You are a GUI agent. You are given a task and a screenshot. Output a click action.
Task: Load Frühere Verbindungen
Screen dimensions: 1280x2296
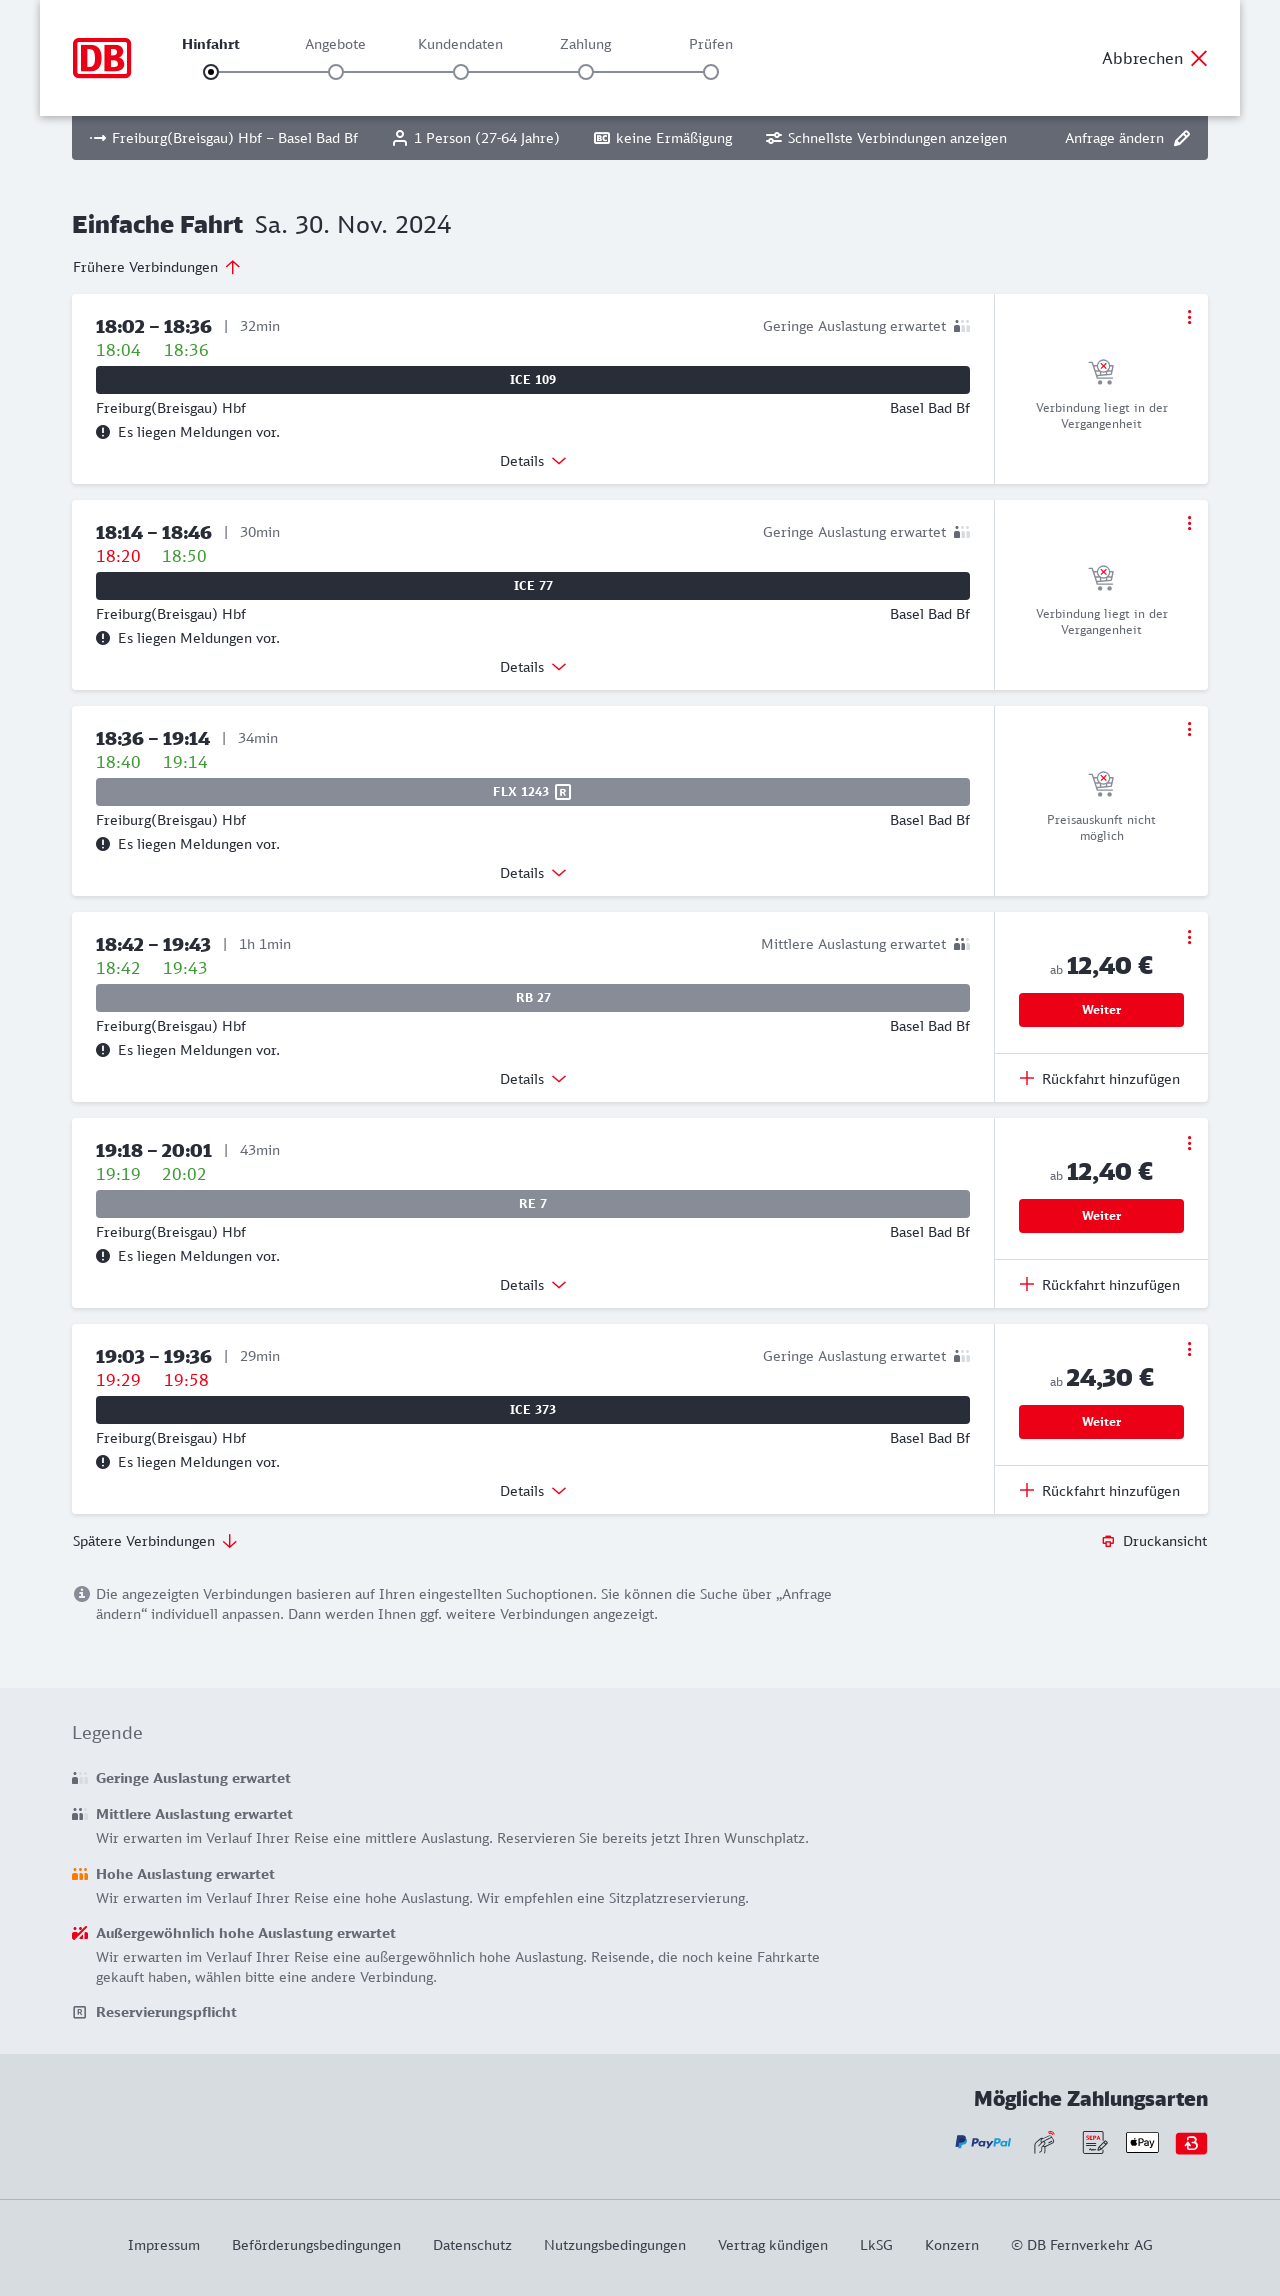coord(156,267)
